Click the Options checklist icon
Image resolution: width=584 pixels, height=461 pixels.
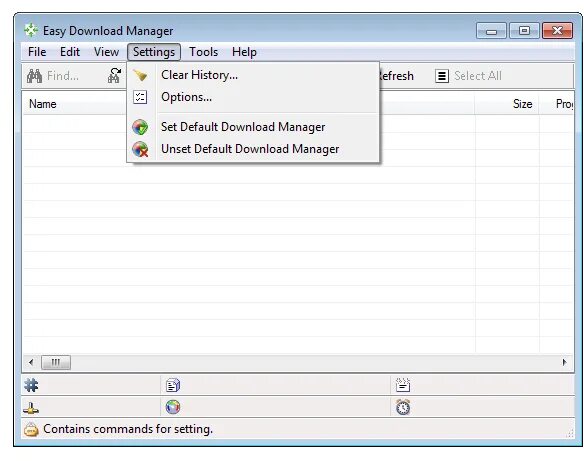pos(140,97)
